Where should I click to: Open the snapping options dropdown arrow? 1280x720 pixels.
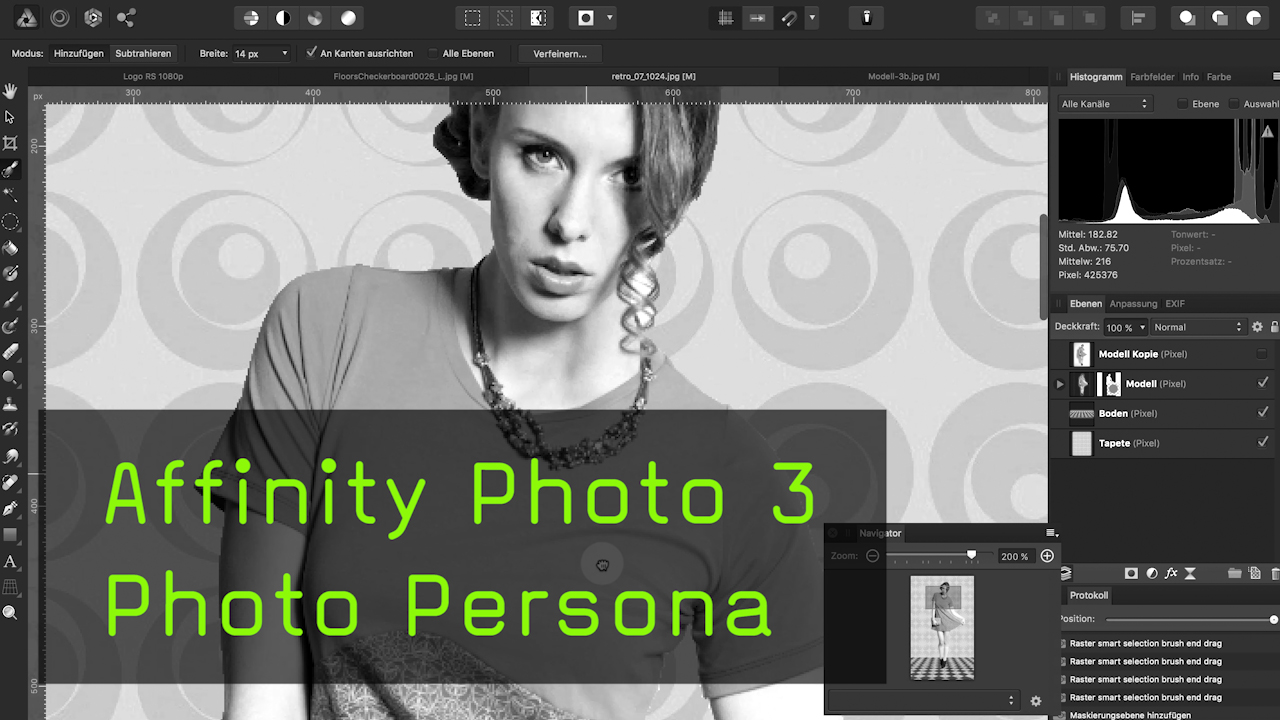(x=812, y=18)
